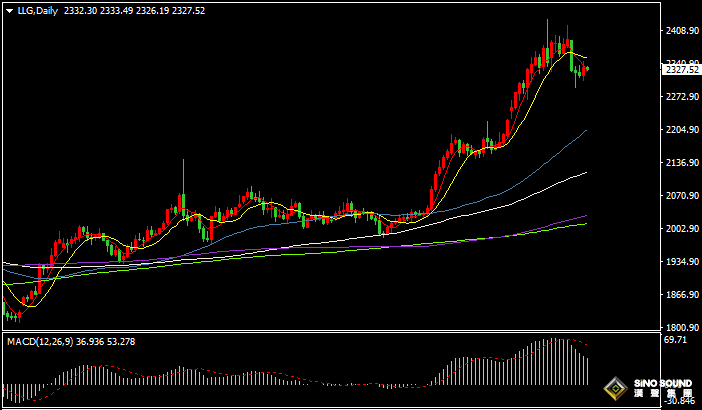Click the 1934.90 price axis label

[x=681, y=262]
